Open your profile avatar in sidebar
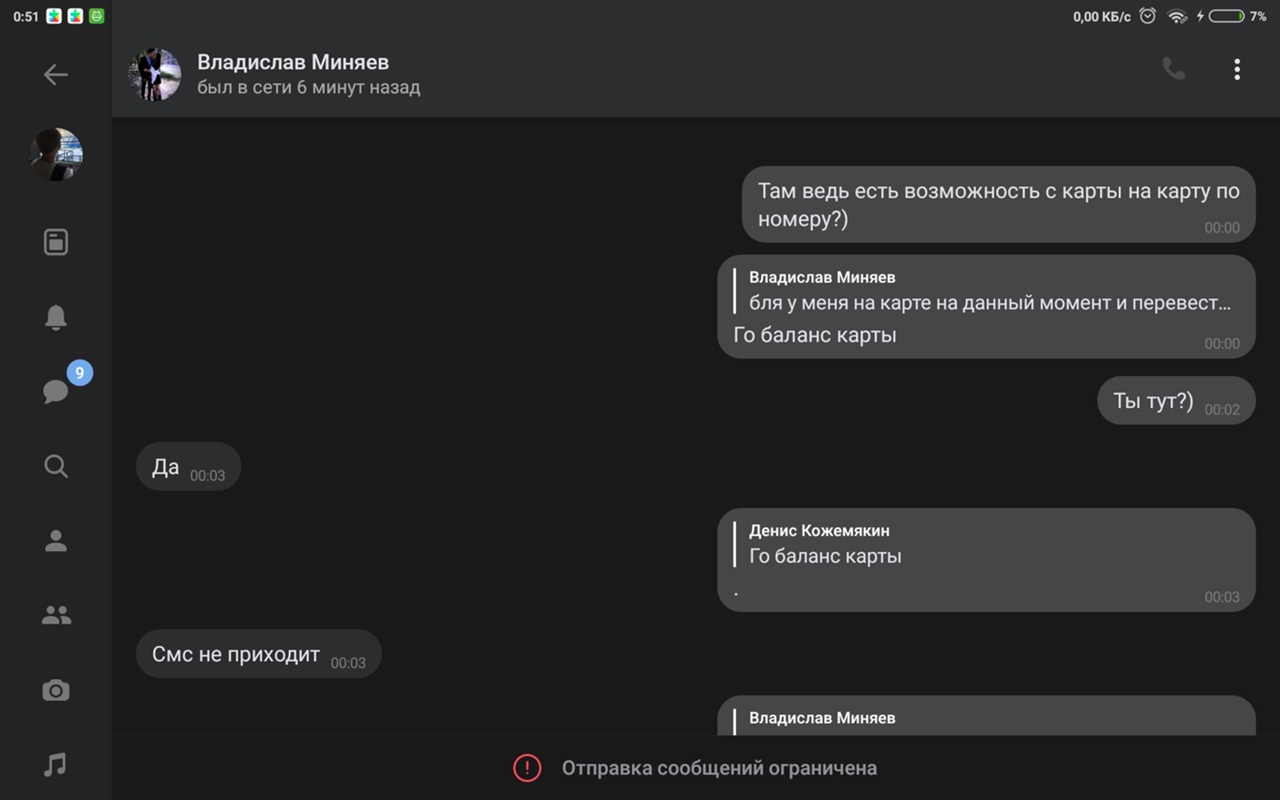This screenshot has width=1280, height=800. click(x=56, y=154)
